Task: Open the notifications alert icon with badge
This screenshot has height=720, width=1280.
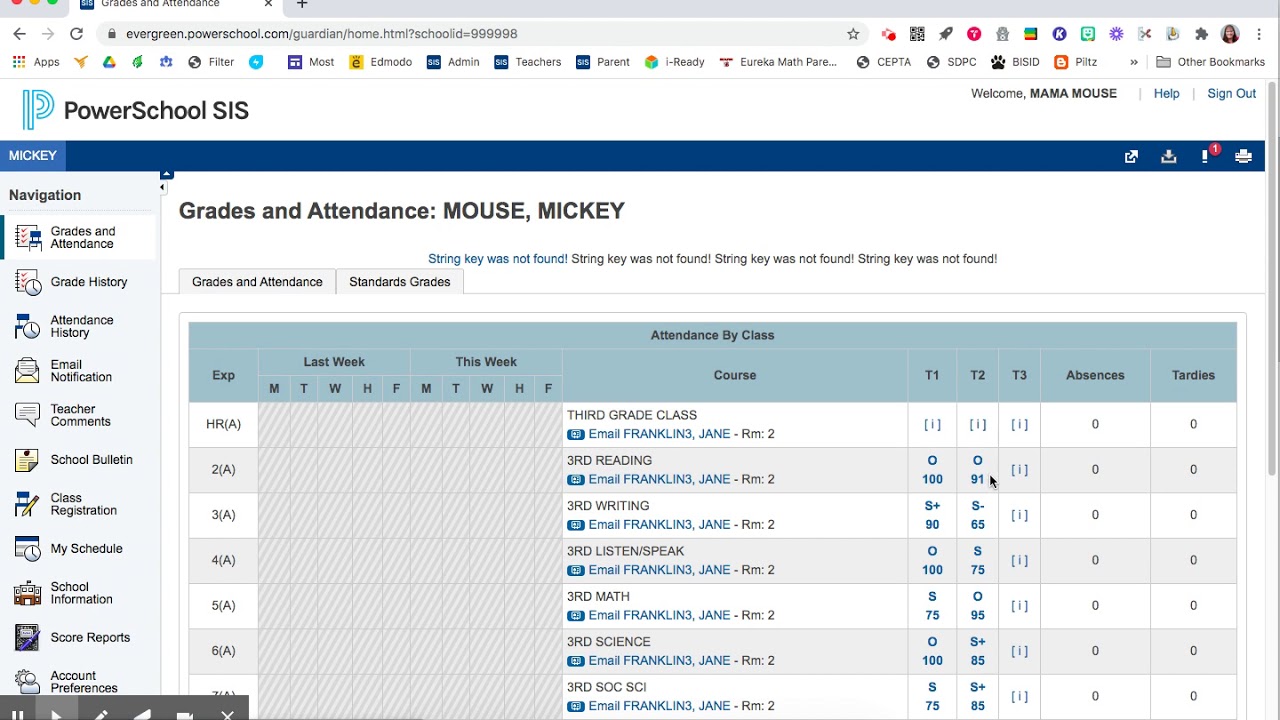Action: click(1206, 156)
